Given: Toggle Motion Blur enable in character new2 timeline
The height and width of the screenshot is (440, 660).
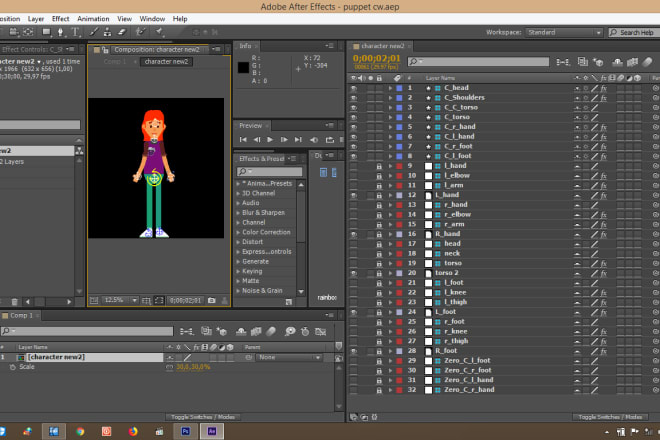Looking at the screenshot, I should coord(647,62).
